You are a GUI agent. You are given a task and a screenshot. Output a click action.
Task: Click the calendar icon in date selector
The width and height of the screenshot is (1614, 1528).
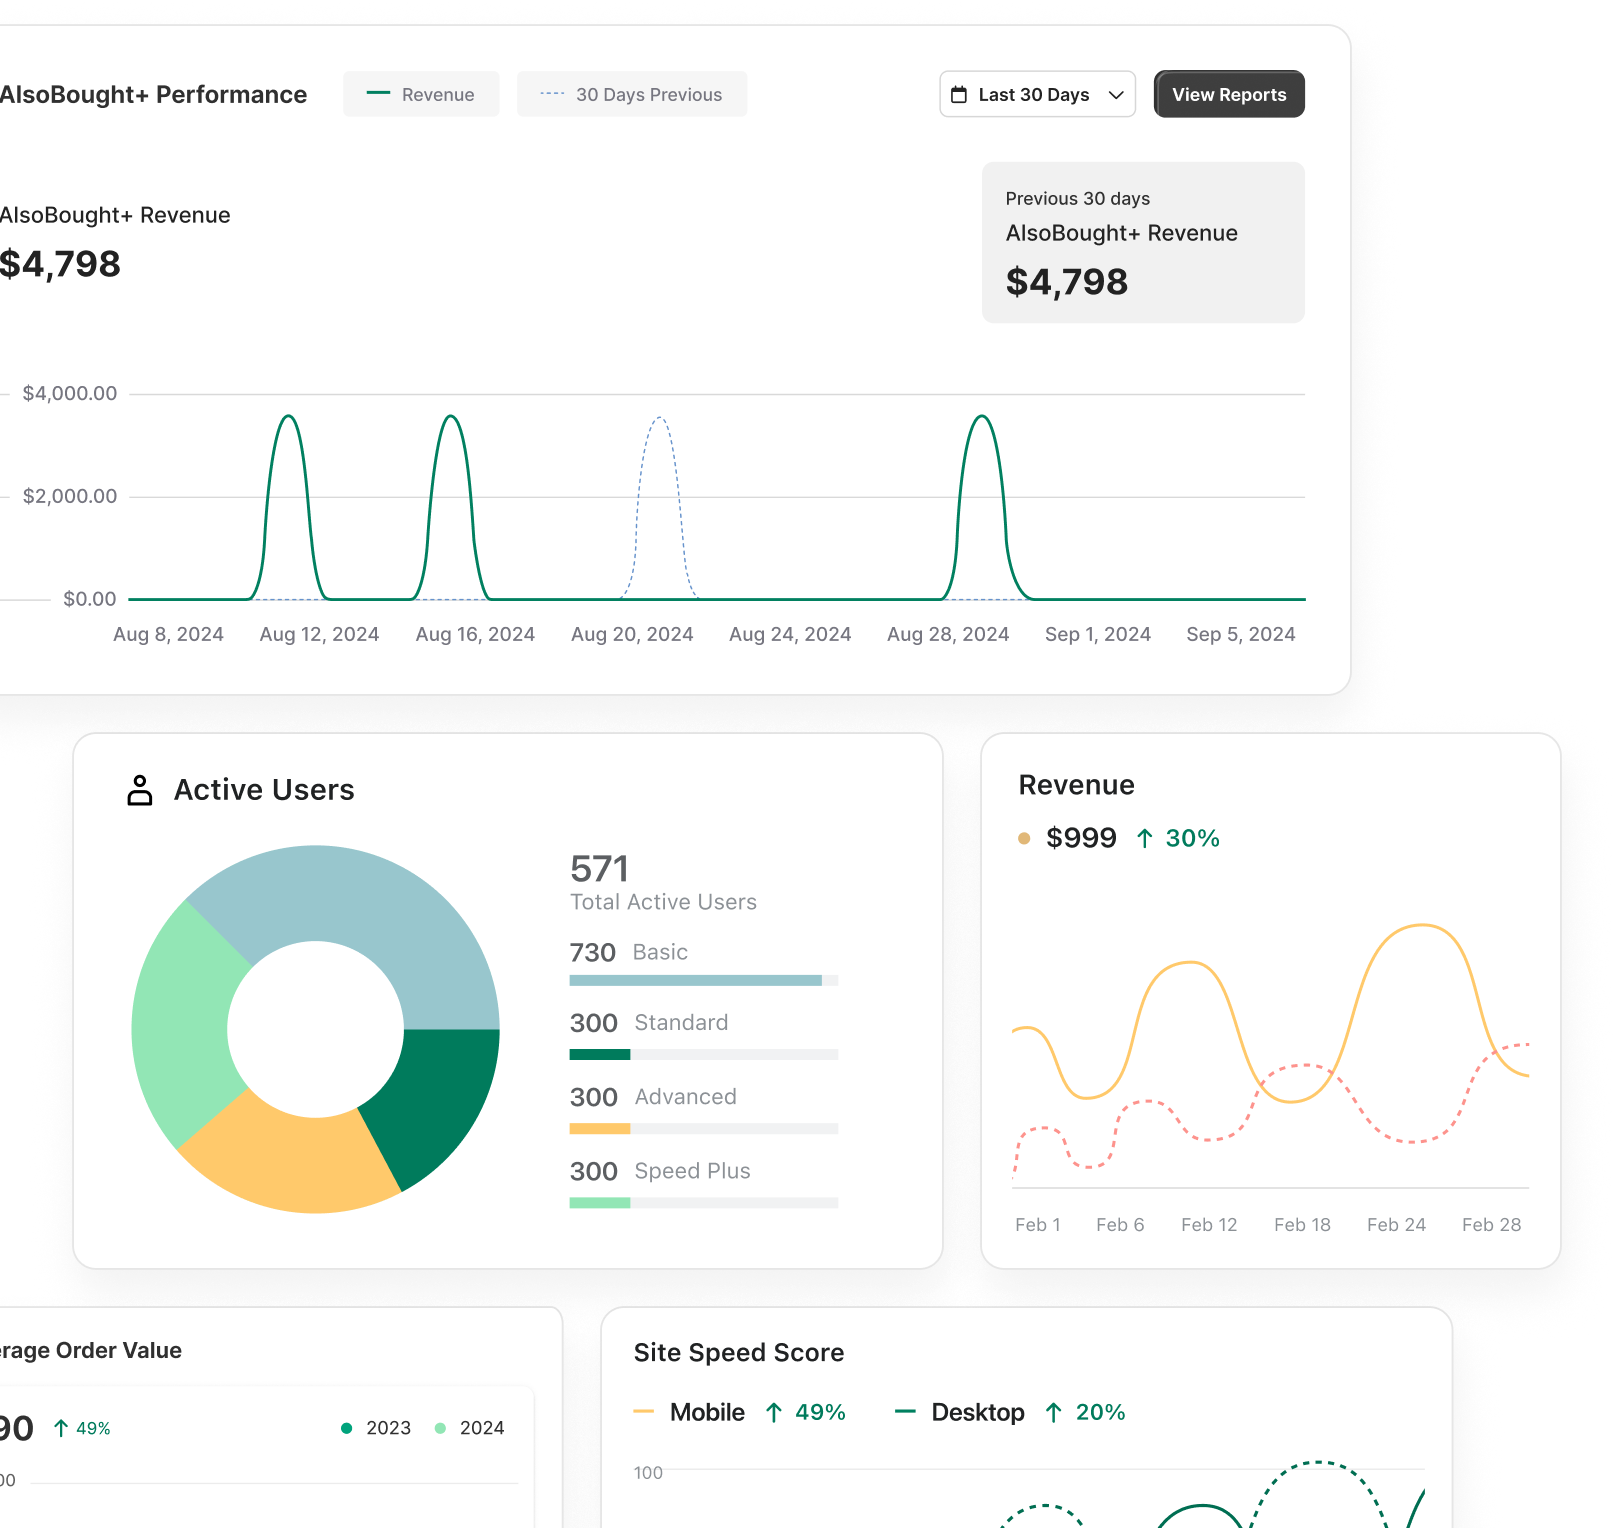click(959, 95)
